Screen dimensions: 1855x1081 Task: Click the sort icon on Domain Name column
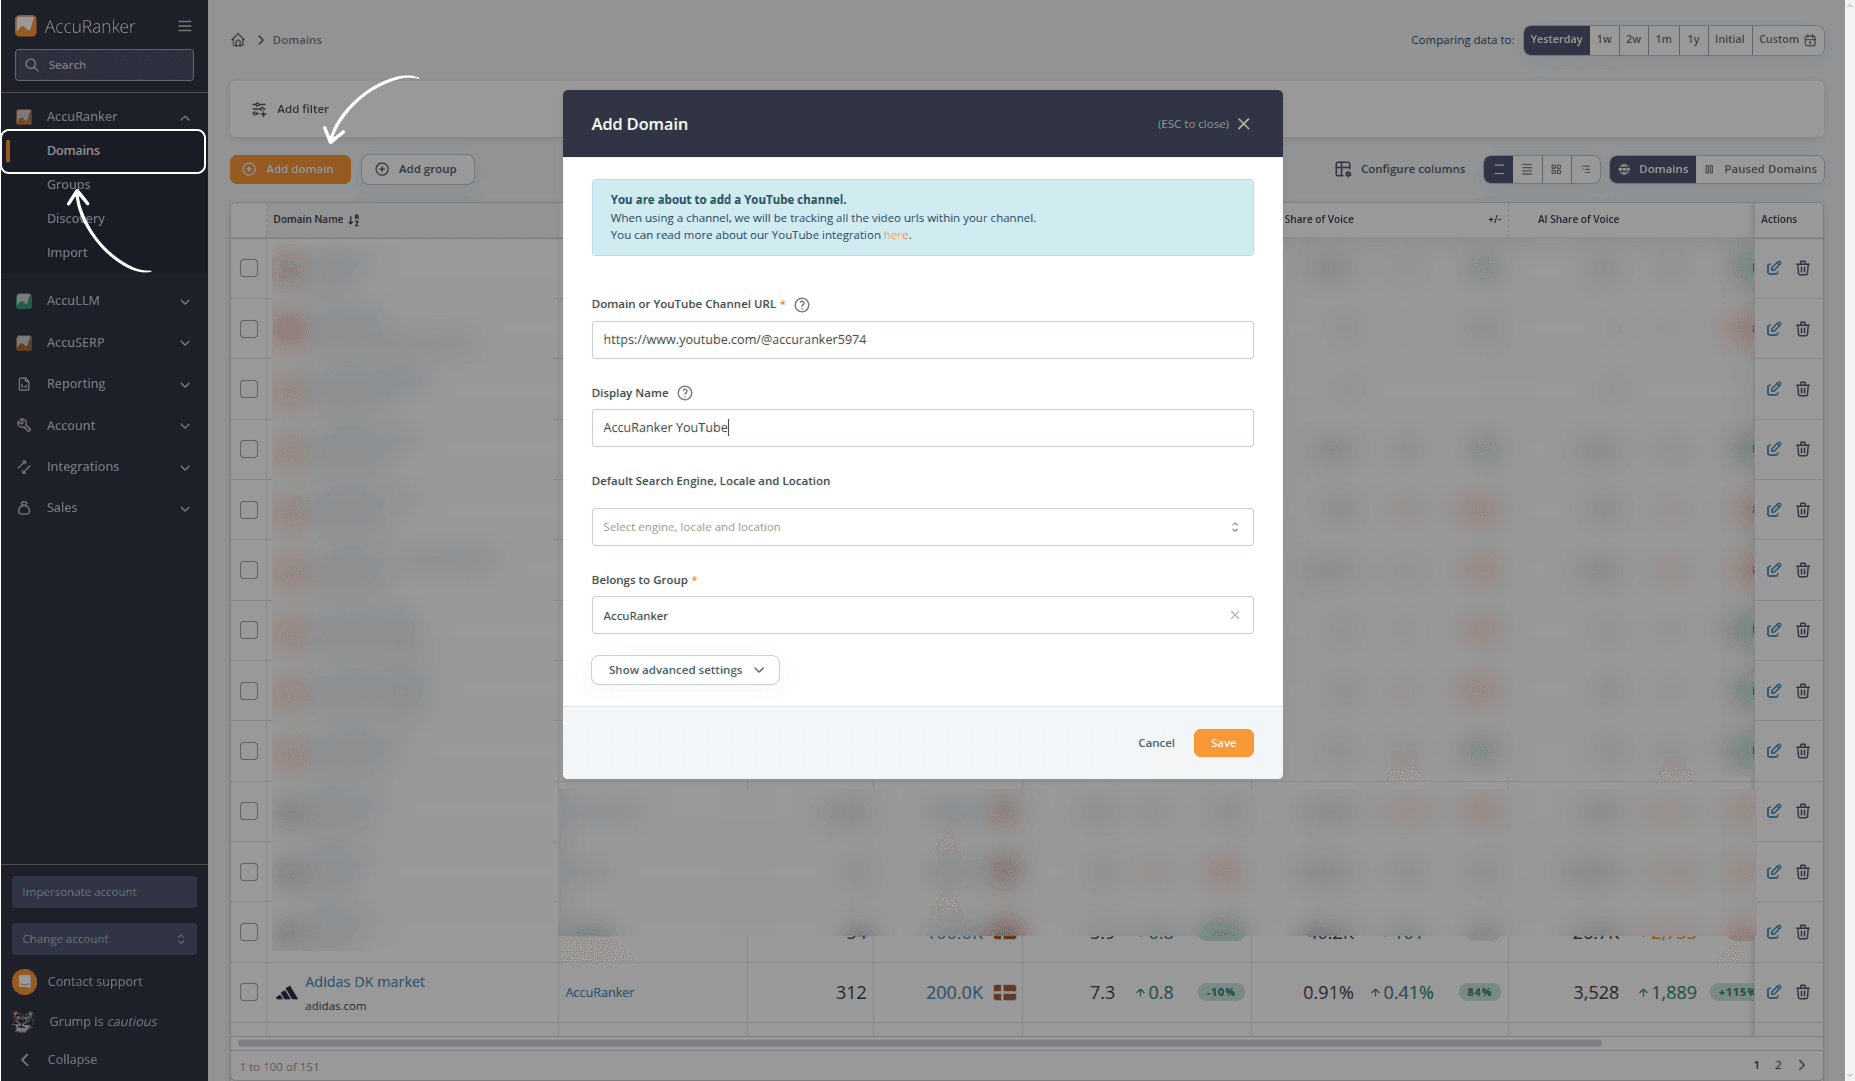(x=354, y=220)
